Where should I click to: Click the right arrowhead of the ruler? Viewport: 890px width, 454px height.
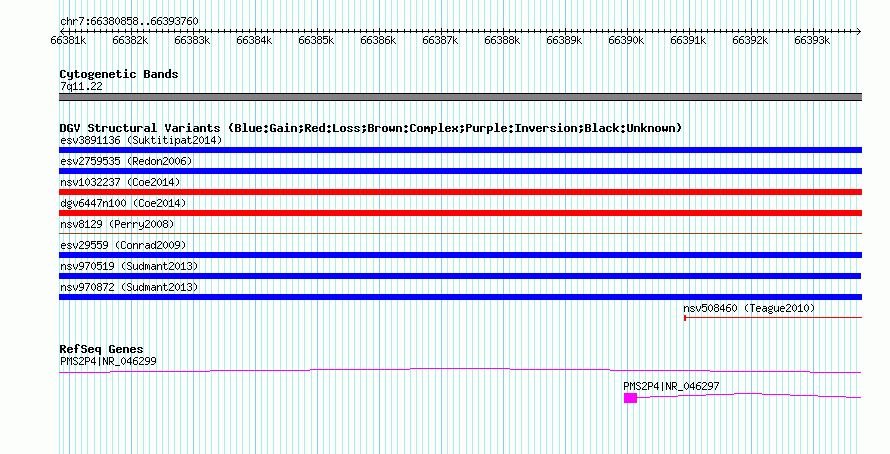tap(859, 31)
